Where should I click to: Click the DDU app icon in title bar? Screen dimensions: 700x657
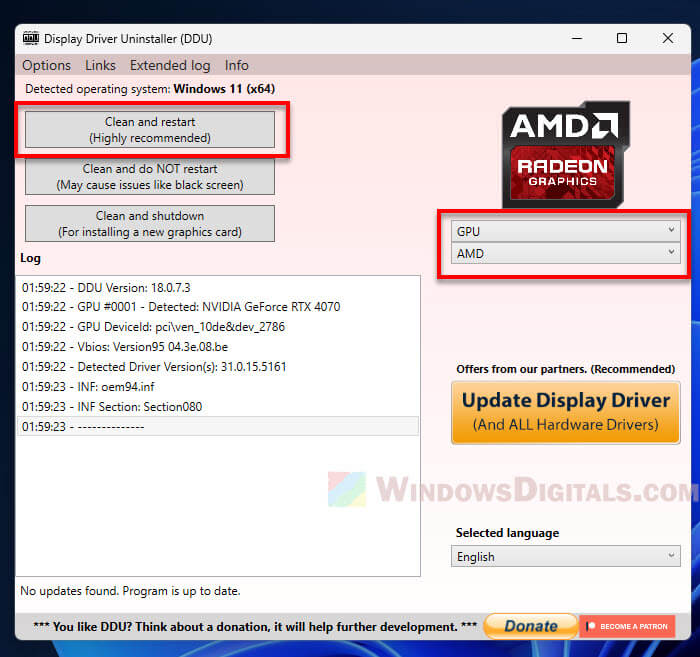(31, 38)
